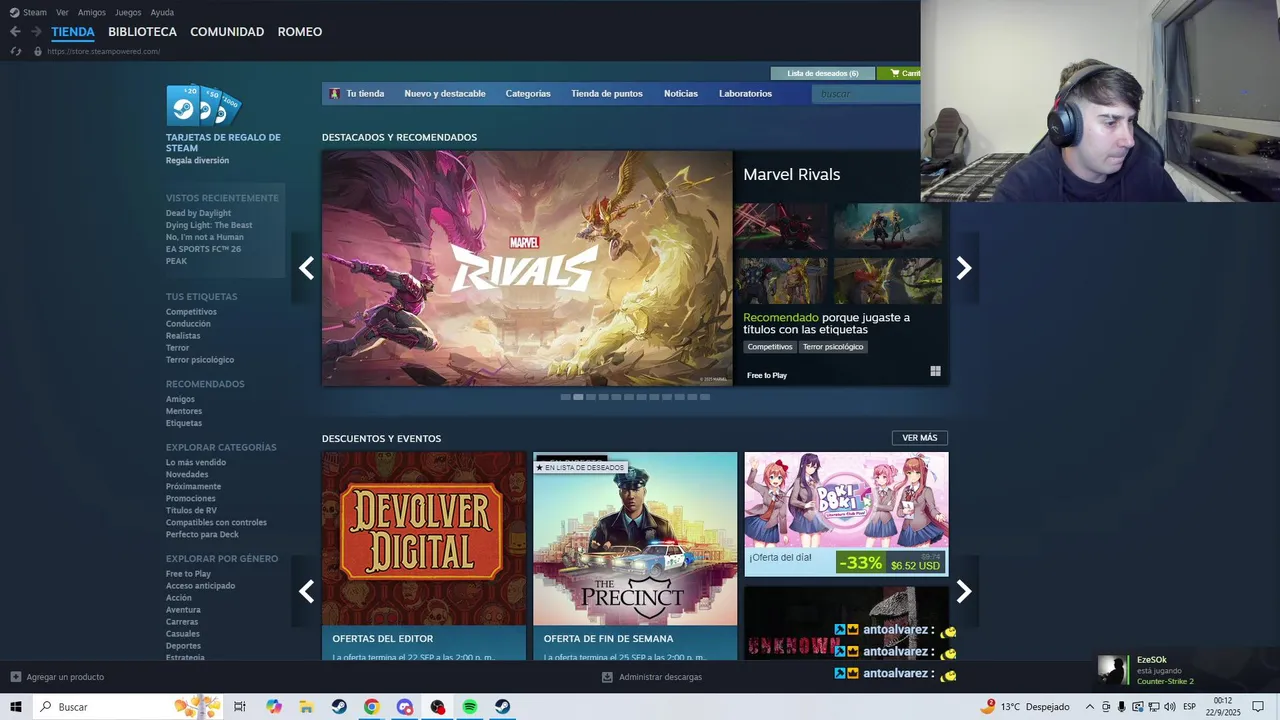Select the TIENDA tab

(x=73, y=32)
